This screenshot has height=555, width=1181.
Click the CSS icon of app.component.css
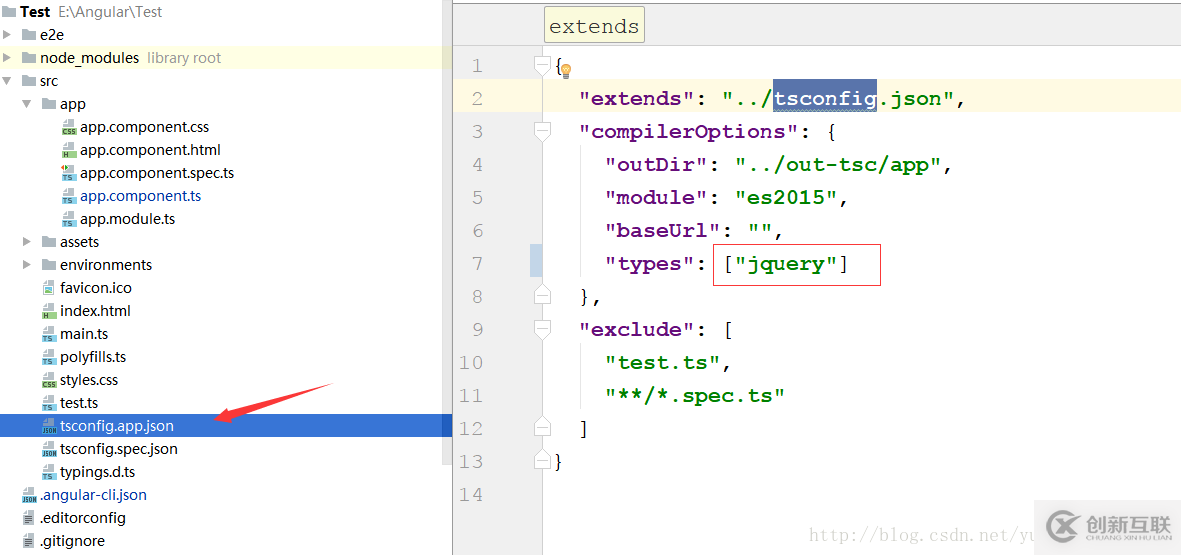tap(69, 127)
